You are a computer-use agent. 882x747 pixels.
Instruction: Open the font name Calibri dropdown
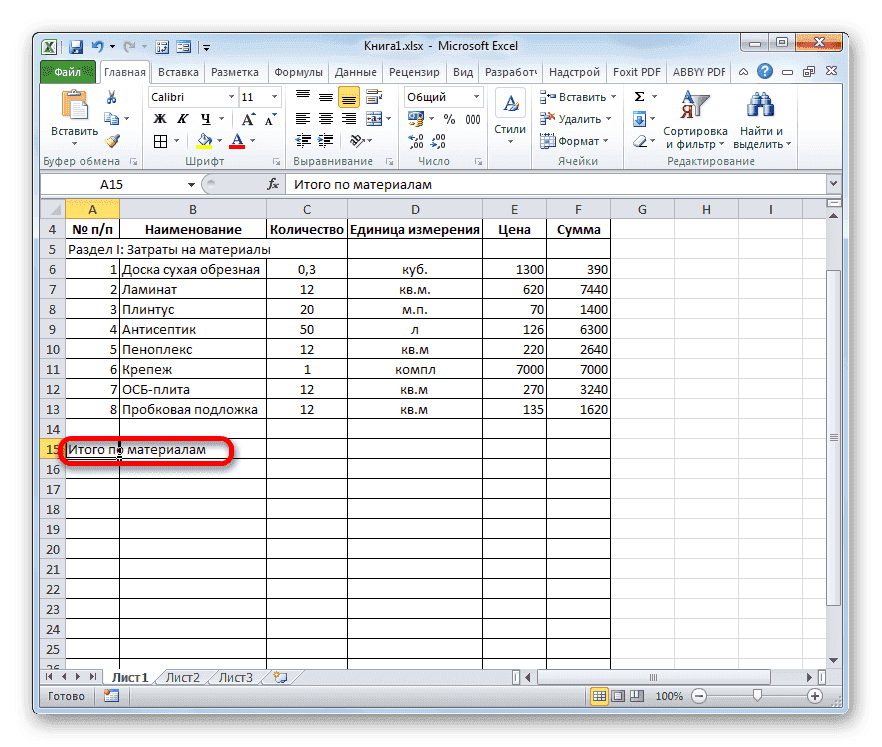tap(230, 97)
